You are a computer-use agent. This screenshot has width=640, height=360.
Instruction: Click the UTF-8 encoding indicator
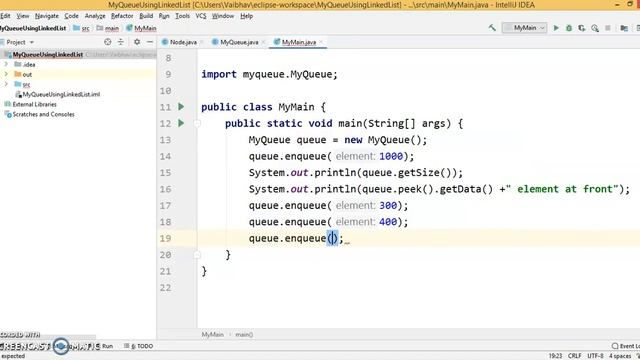(x=595, y=356)
